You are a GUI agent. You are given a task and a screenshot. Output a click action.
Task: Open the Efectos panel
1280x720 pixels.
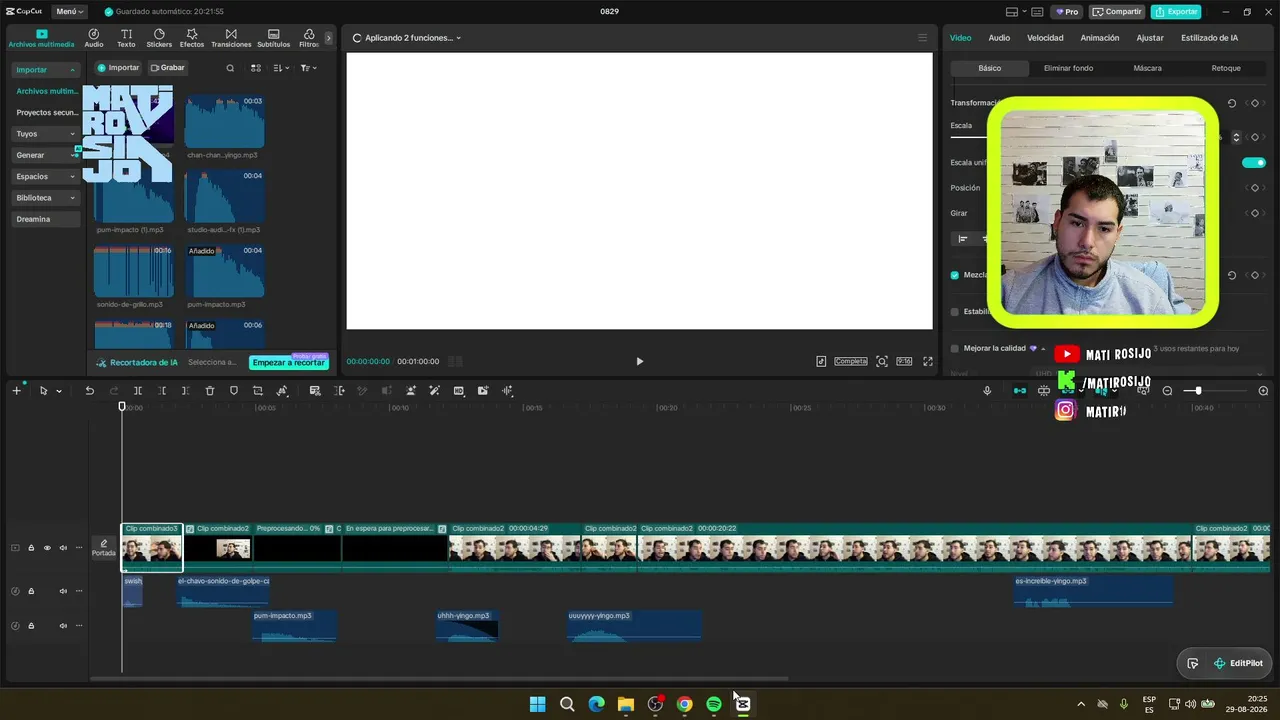(191, 38)
